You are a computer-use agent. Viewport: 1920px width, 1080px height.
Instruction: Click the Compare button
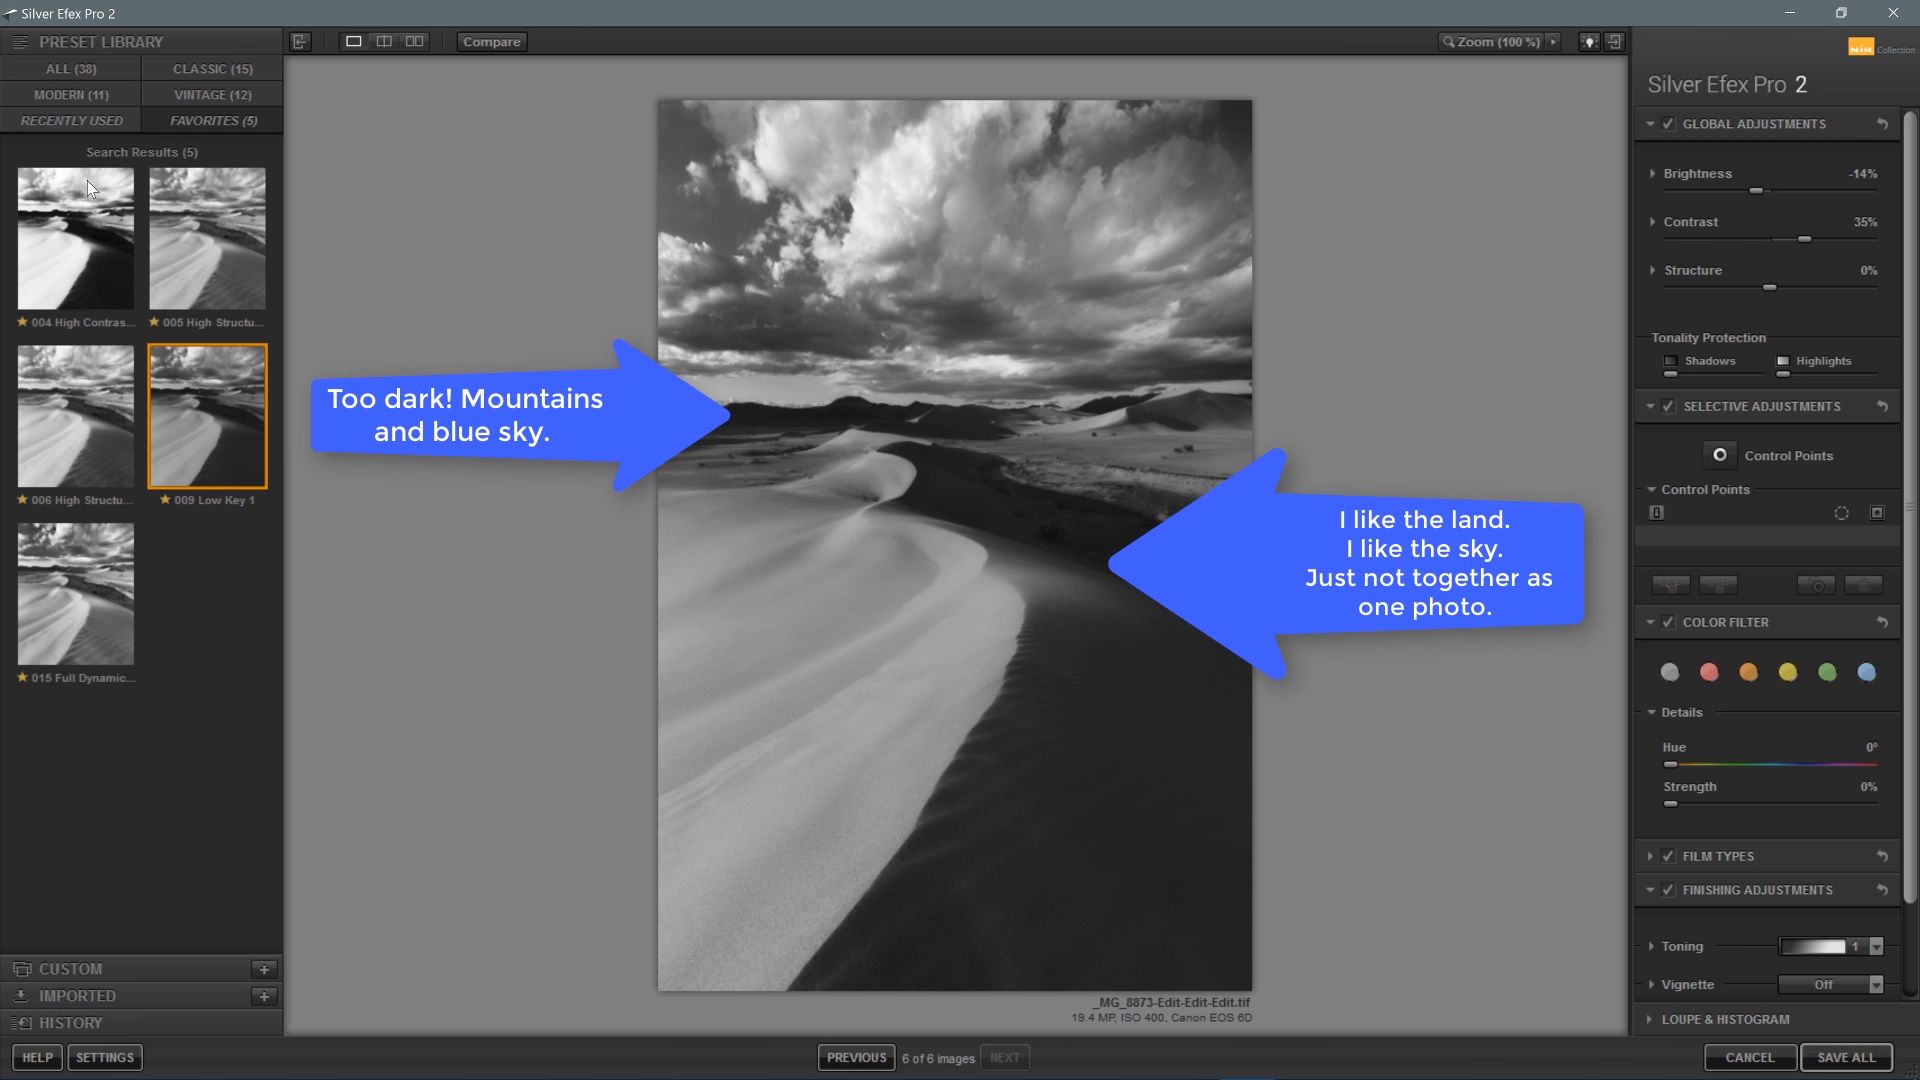[492, 42]
